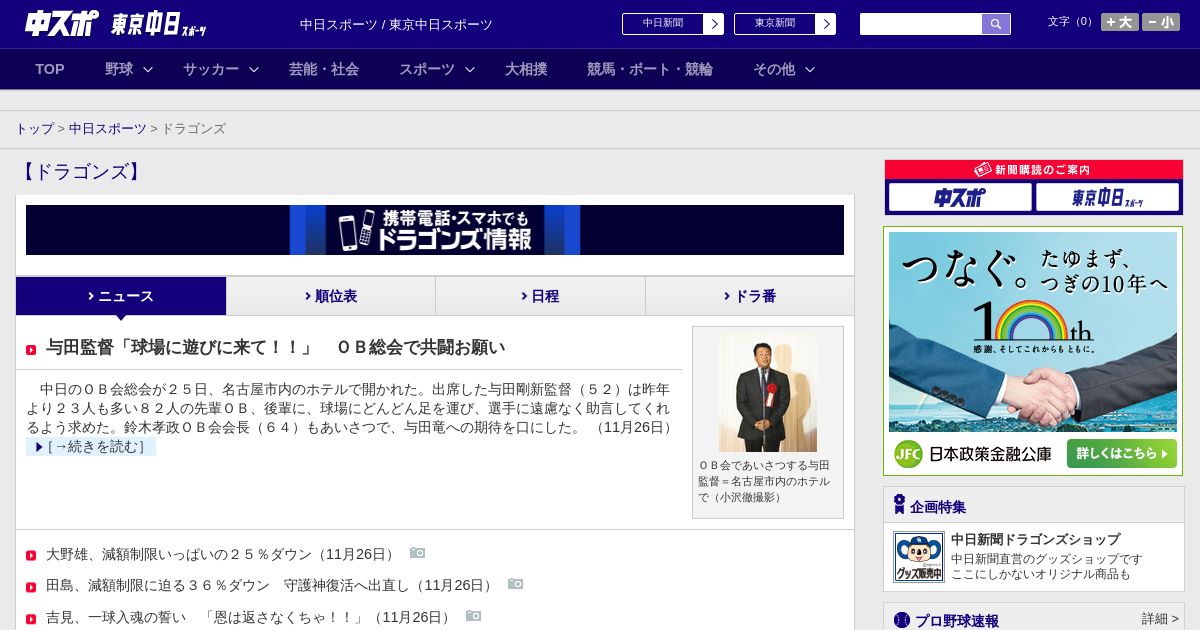
Task: Select the ニュース tab
Action: 121,296
